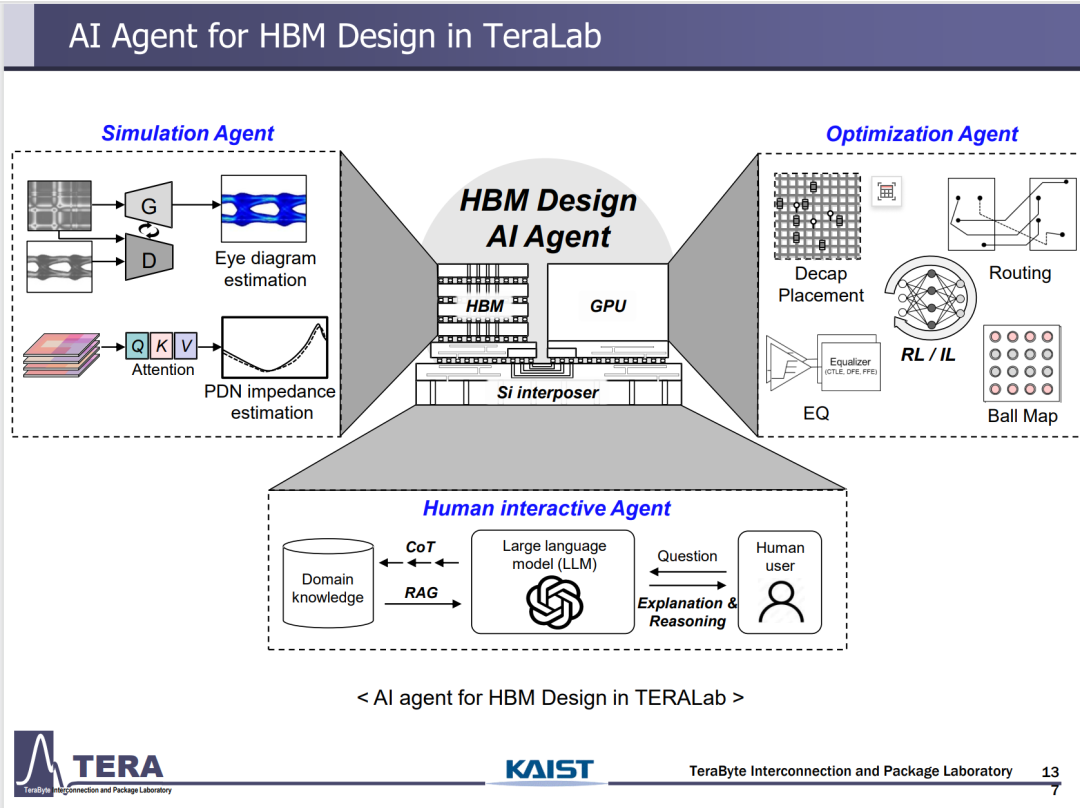Click the Large language model (LLM) text

(x=554, y=555)
